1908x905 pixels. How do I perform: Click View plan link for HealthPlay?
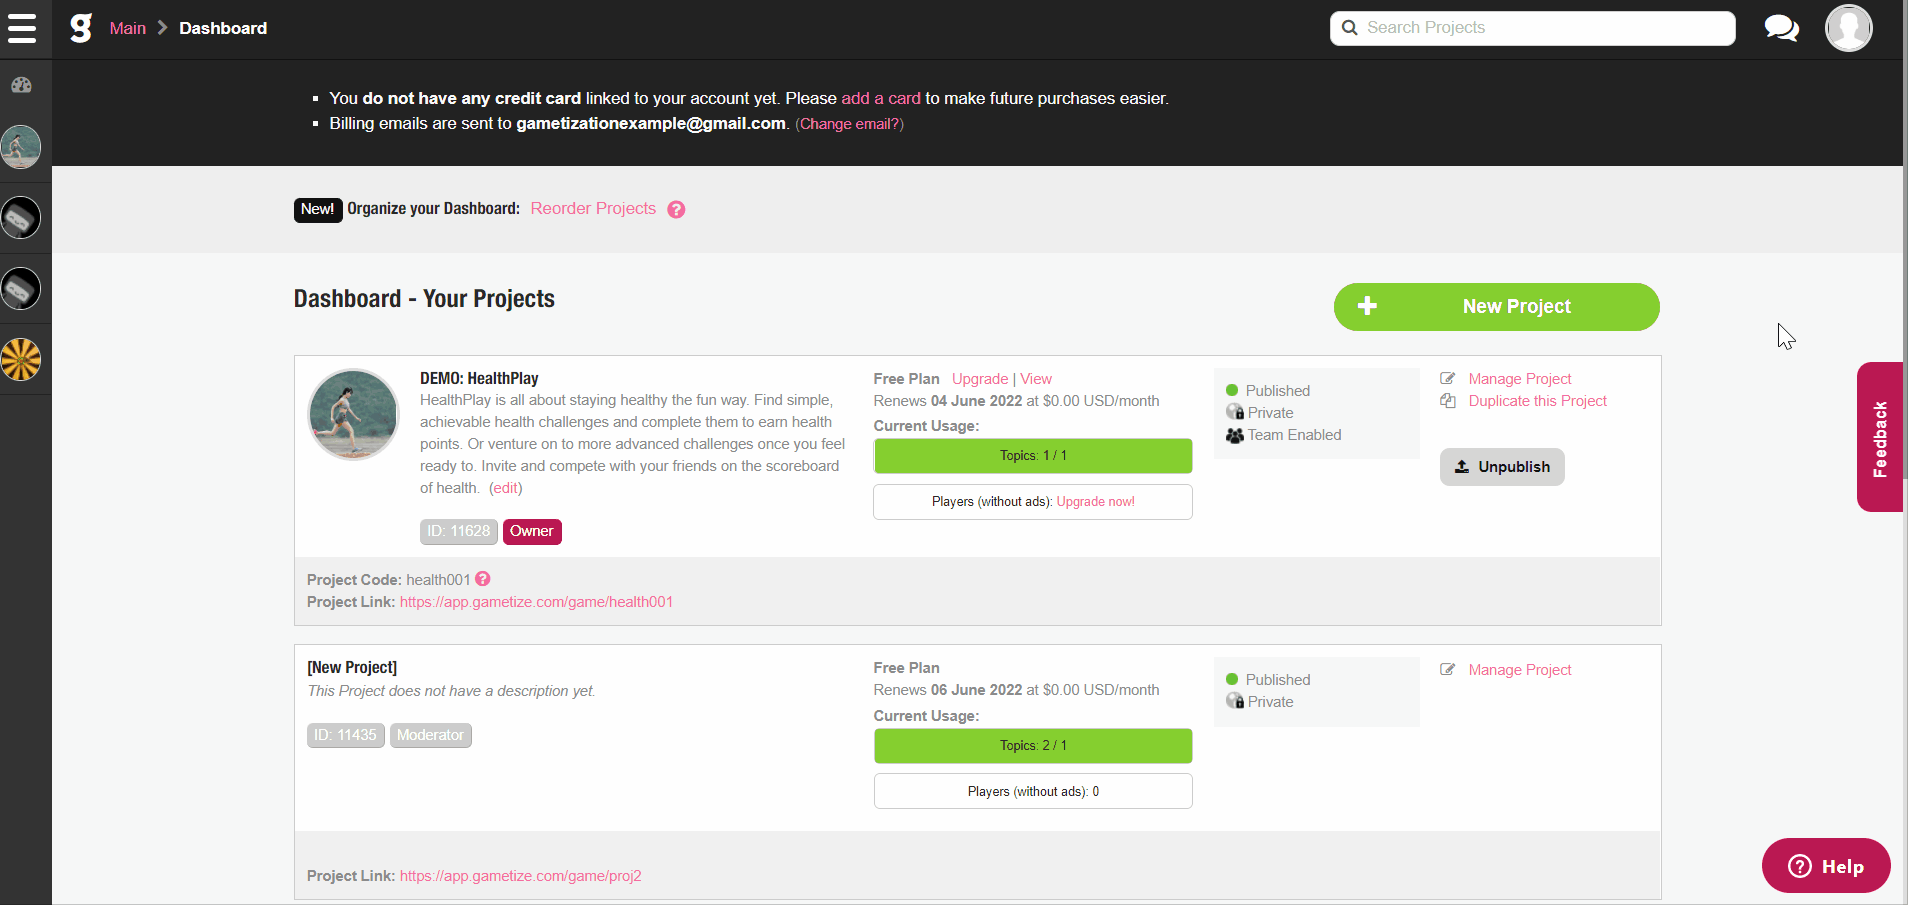pyautogui.click(x=1036, y=379)
